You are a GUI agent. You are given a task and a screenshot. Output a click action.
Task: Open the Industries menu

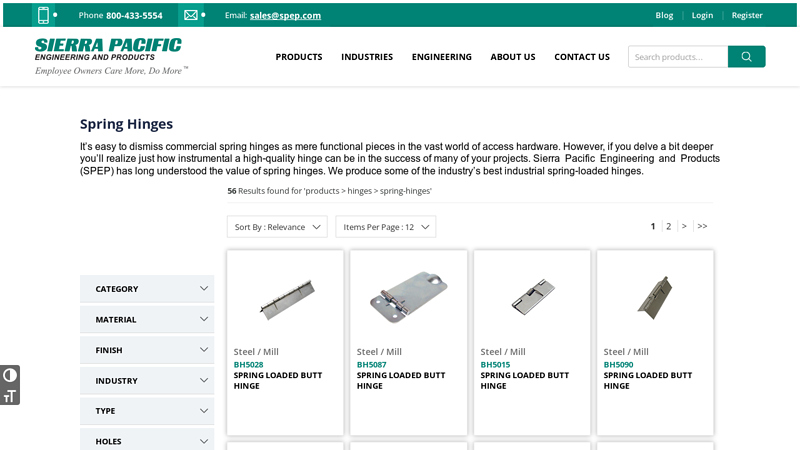coord(367,57)
